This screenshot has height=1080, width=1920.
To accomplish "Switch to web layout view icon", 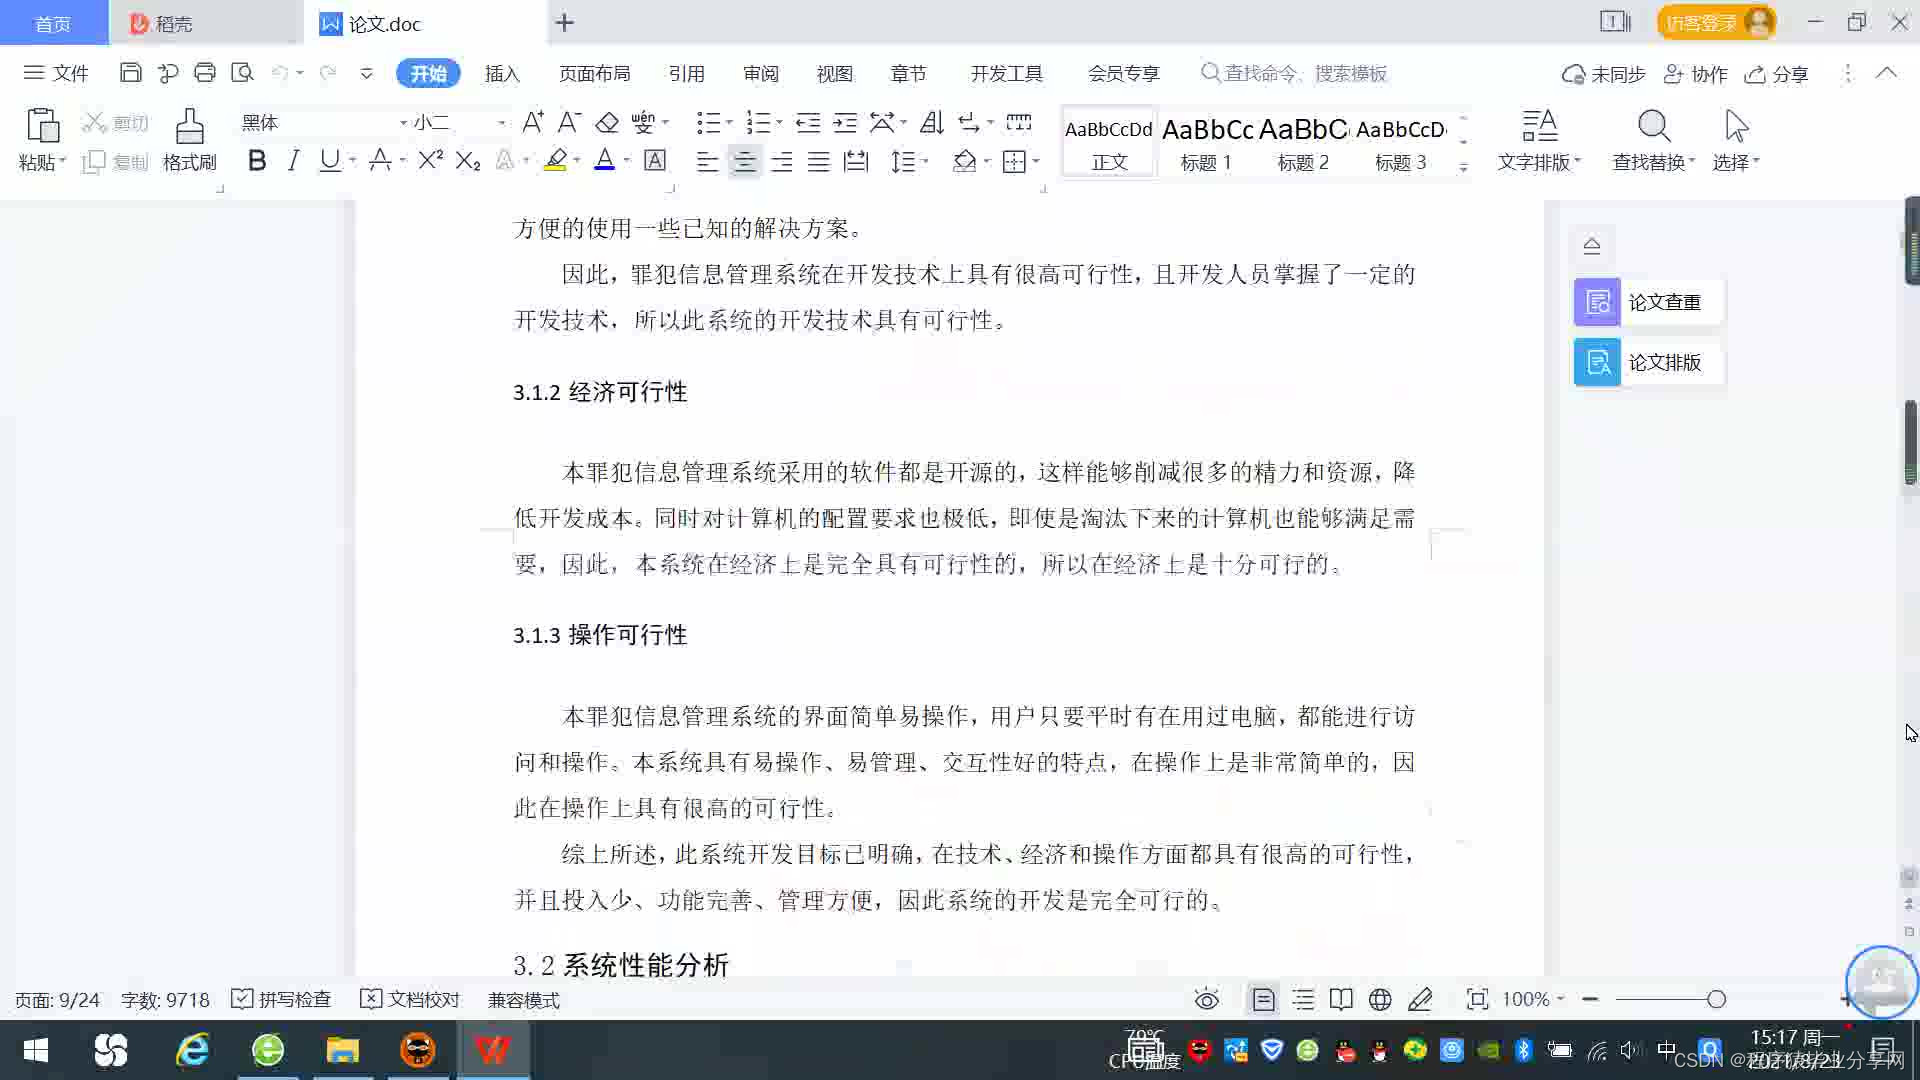I will tap(1380, 999).
